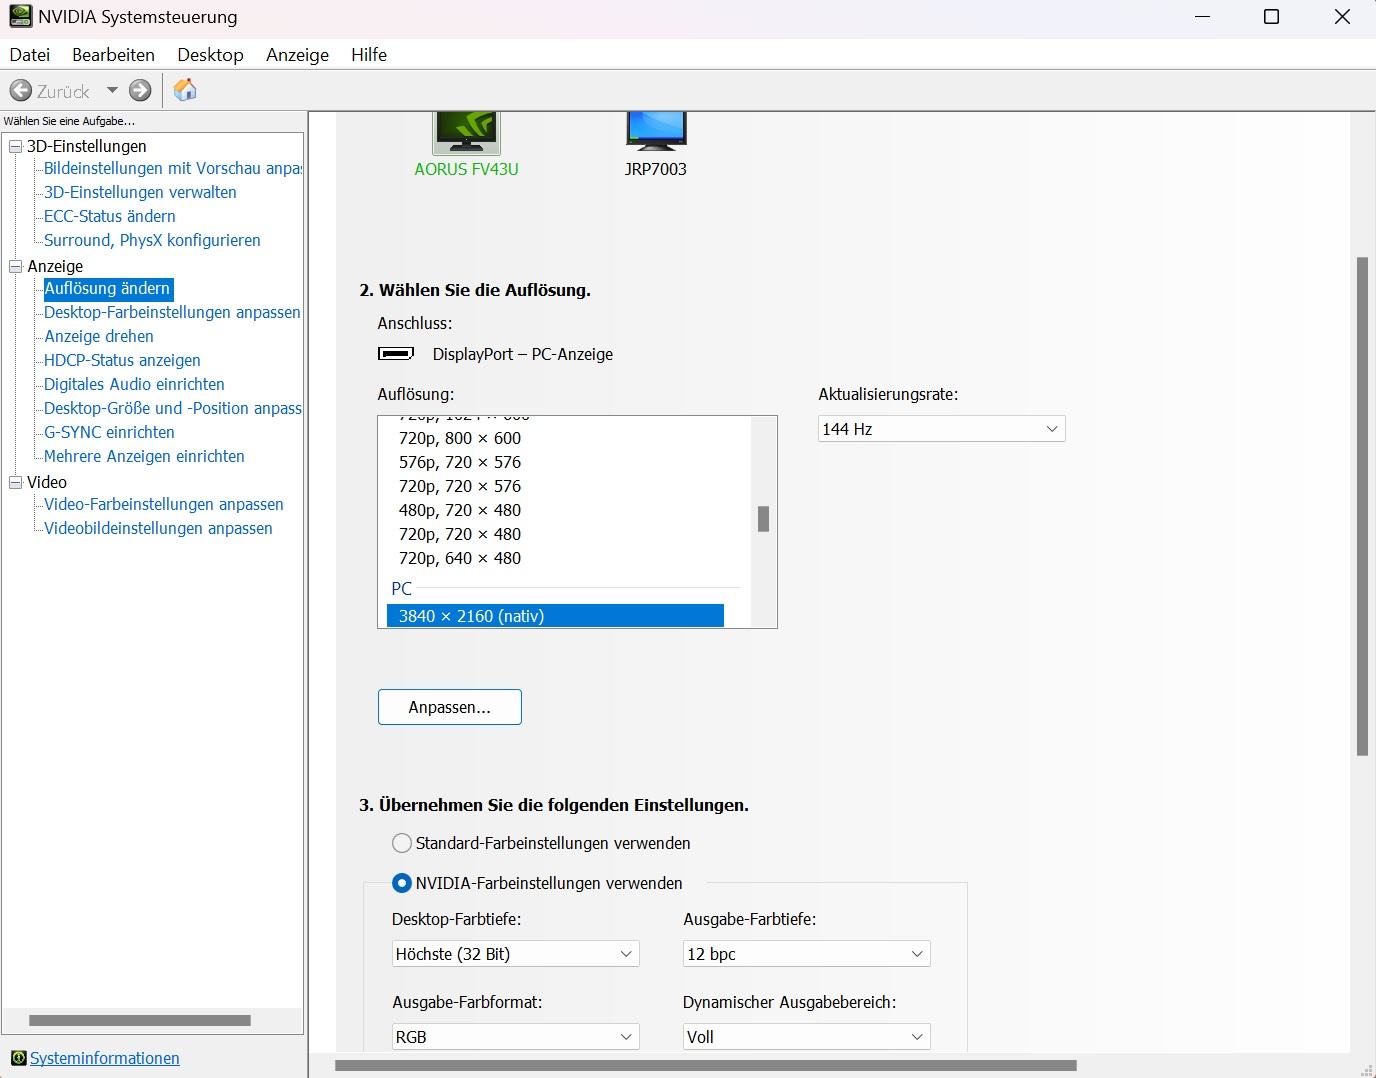Select resolution 720p, 800 × 600
This screenshot has width=1376, height=1078.
tap(460, 438)
